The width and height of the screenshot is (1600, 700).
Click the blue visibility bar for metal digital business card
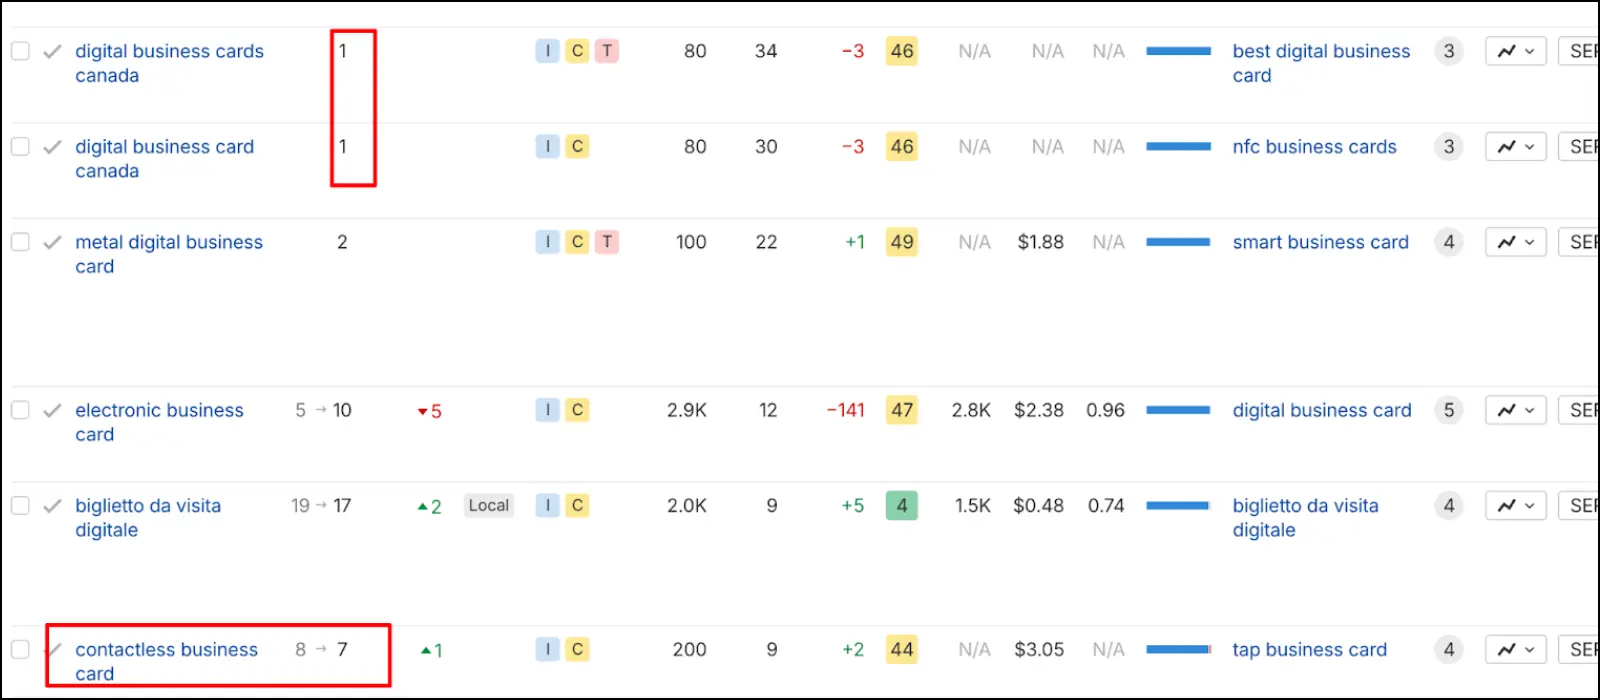tap(1180, 241)
